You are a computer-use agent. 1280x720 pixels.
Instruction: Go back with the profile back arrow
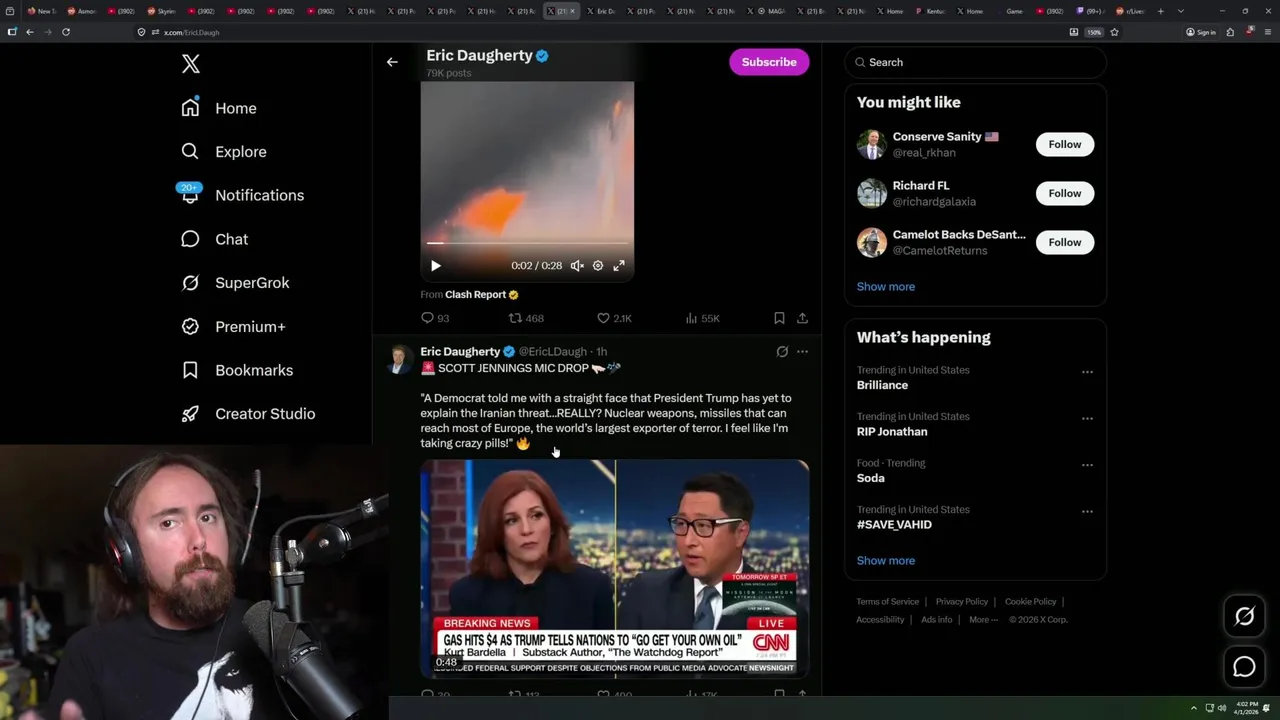[x=392, y=62]
